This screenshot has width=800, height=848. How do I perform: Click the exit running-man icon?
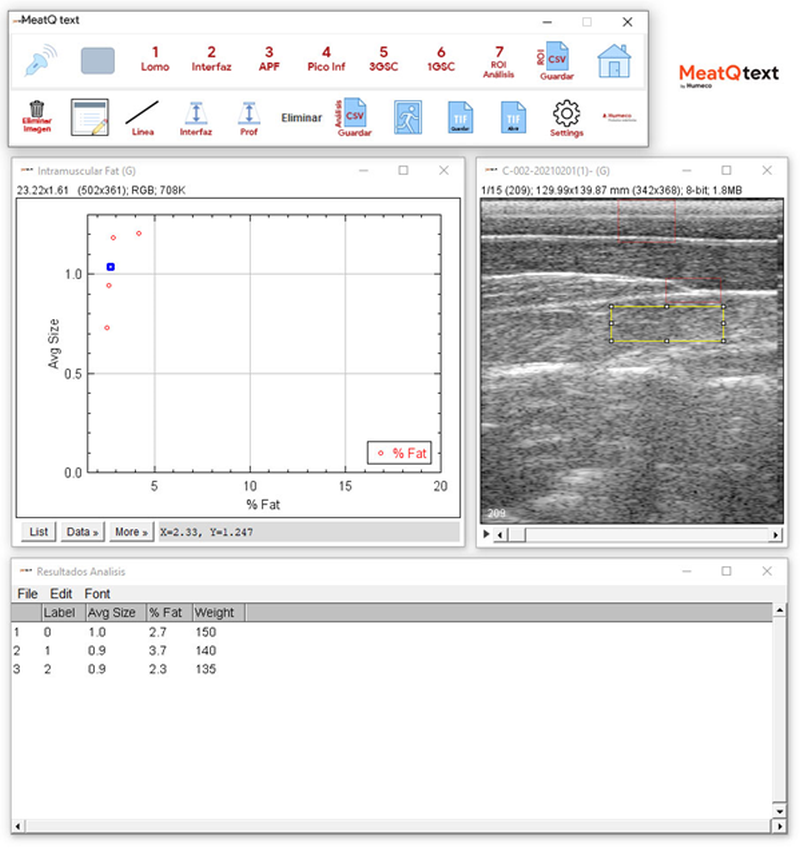(x=406, y=116)
